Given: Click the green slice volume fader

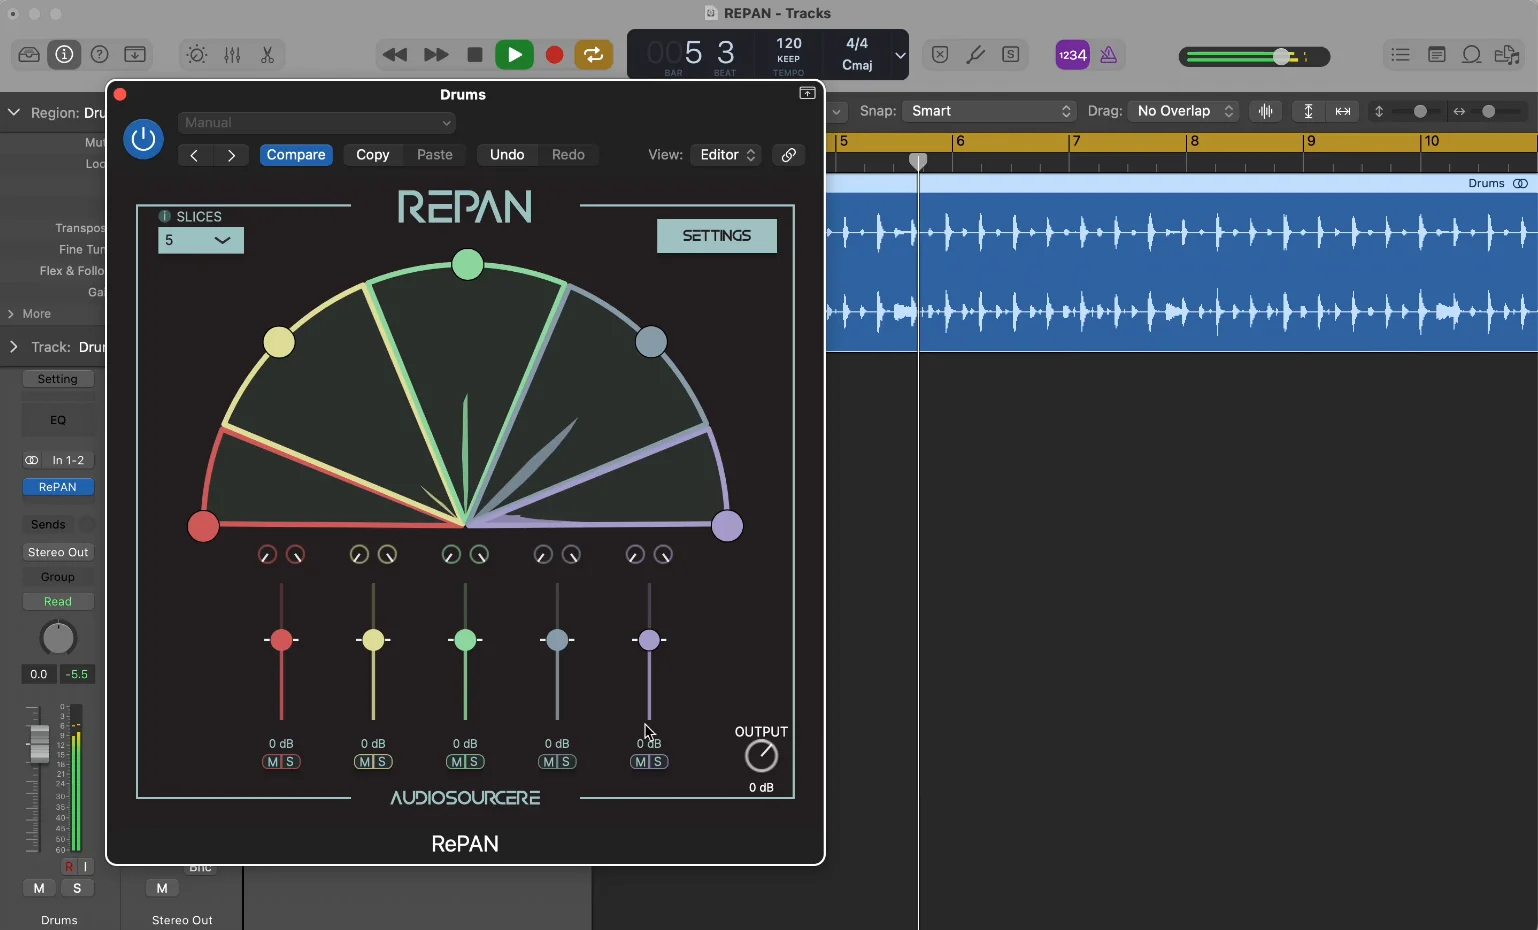Looking at the screenshot, I should pos(465,640).
